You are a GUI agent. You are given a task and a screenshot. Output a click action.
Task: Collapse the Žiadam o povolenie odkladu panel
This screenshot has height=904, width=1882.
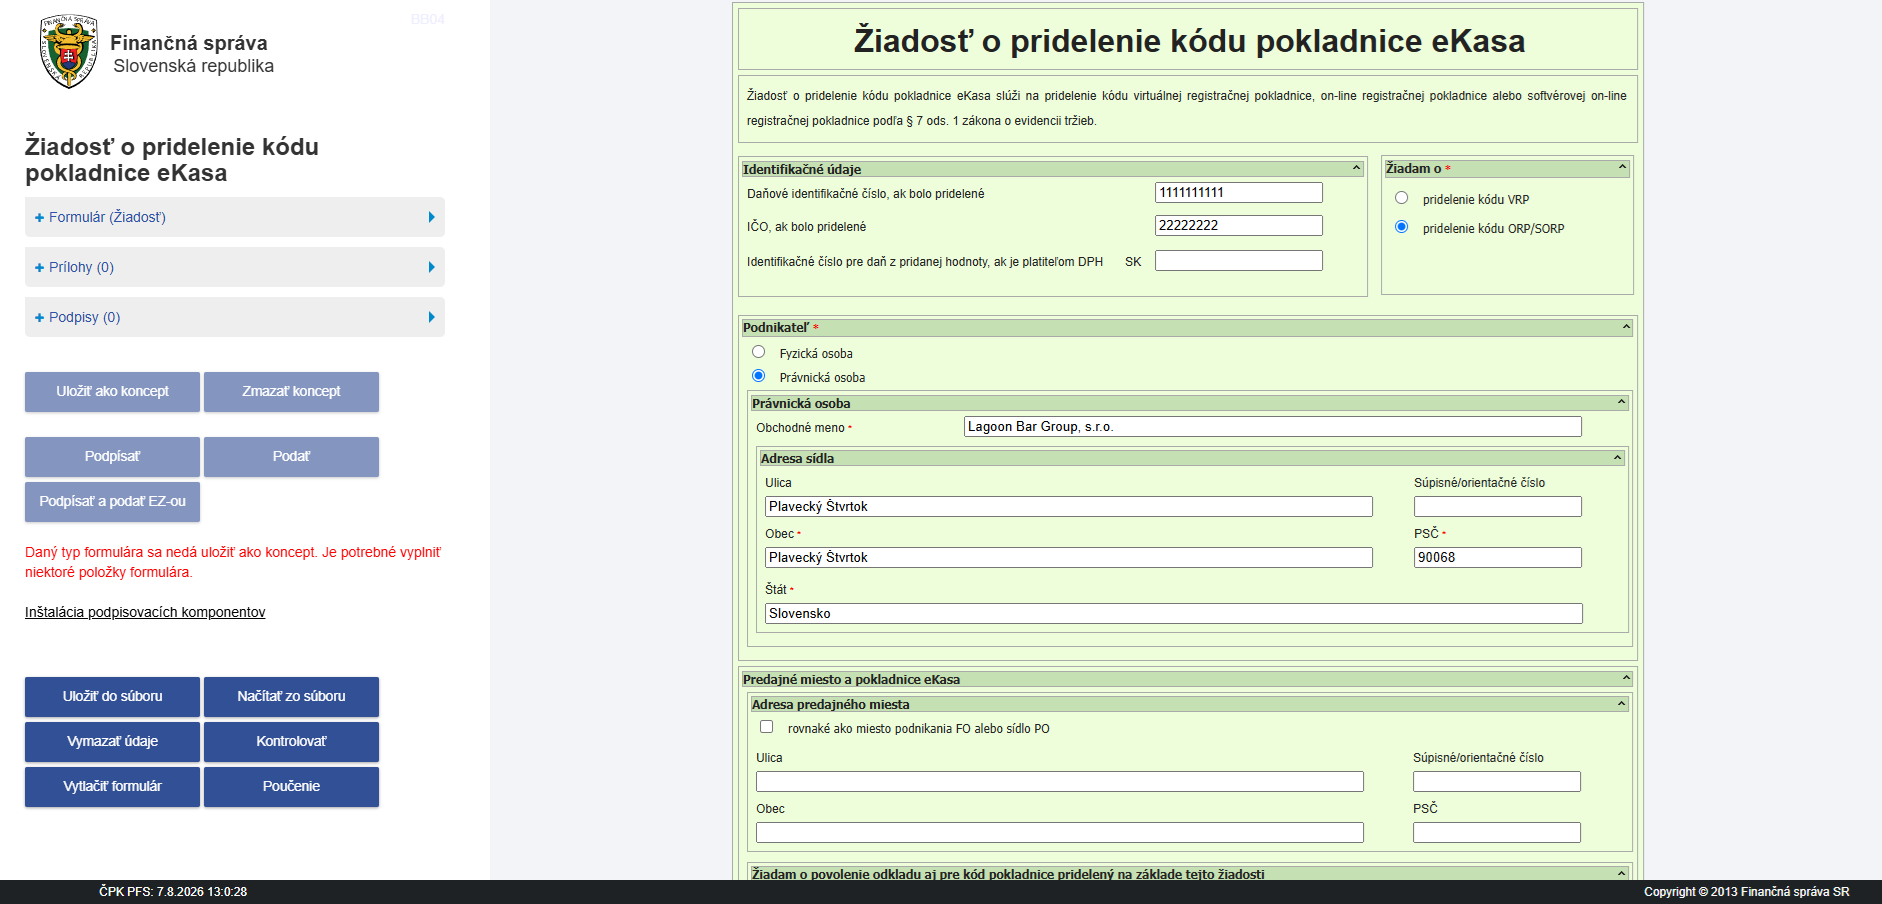(1621, 873)
